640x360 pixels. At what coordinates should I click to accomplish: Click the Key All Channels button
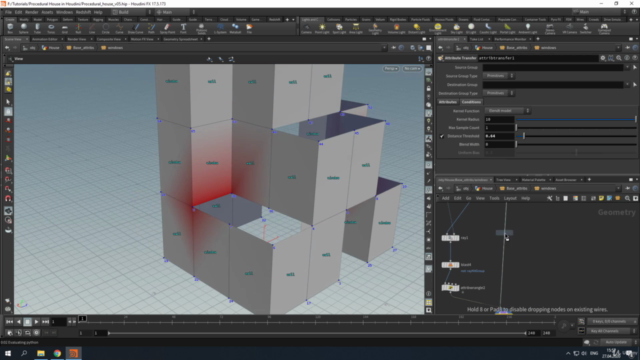[608, 331]
